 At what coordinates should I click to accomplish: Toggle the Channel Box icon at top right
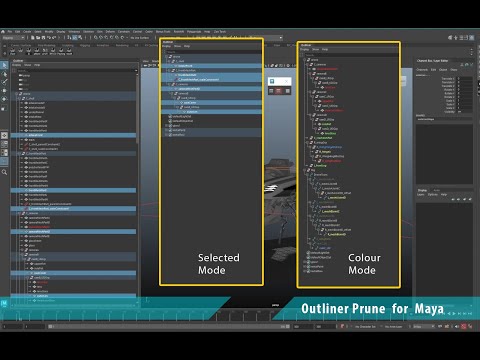pos(472,38)
